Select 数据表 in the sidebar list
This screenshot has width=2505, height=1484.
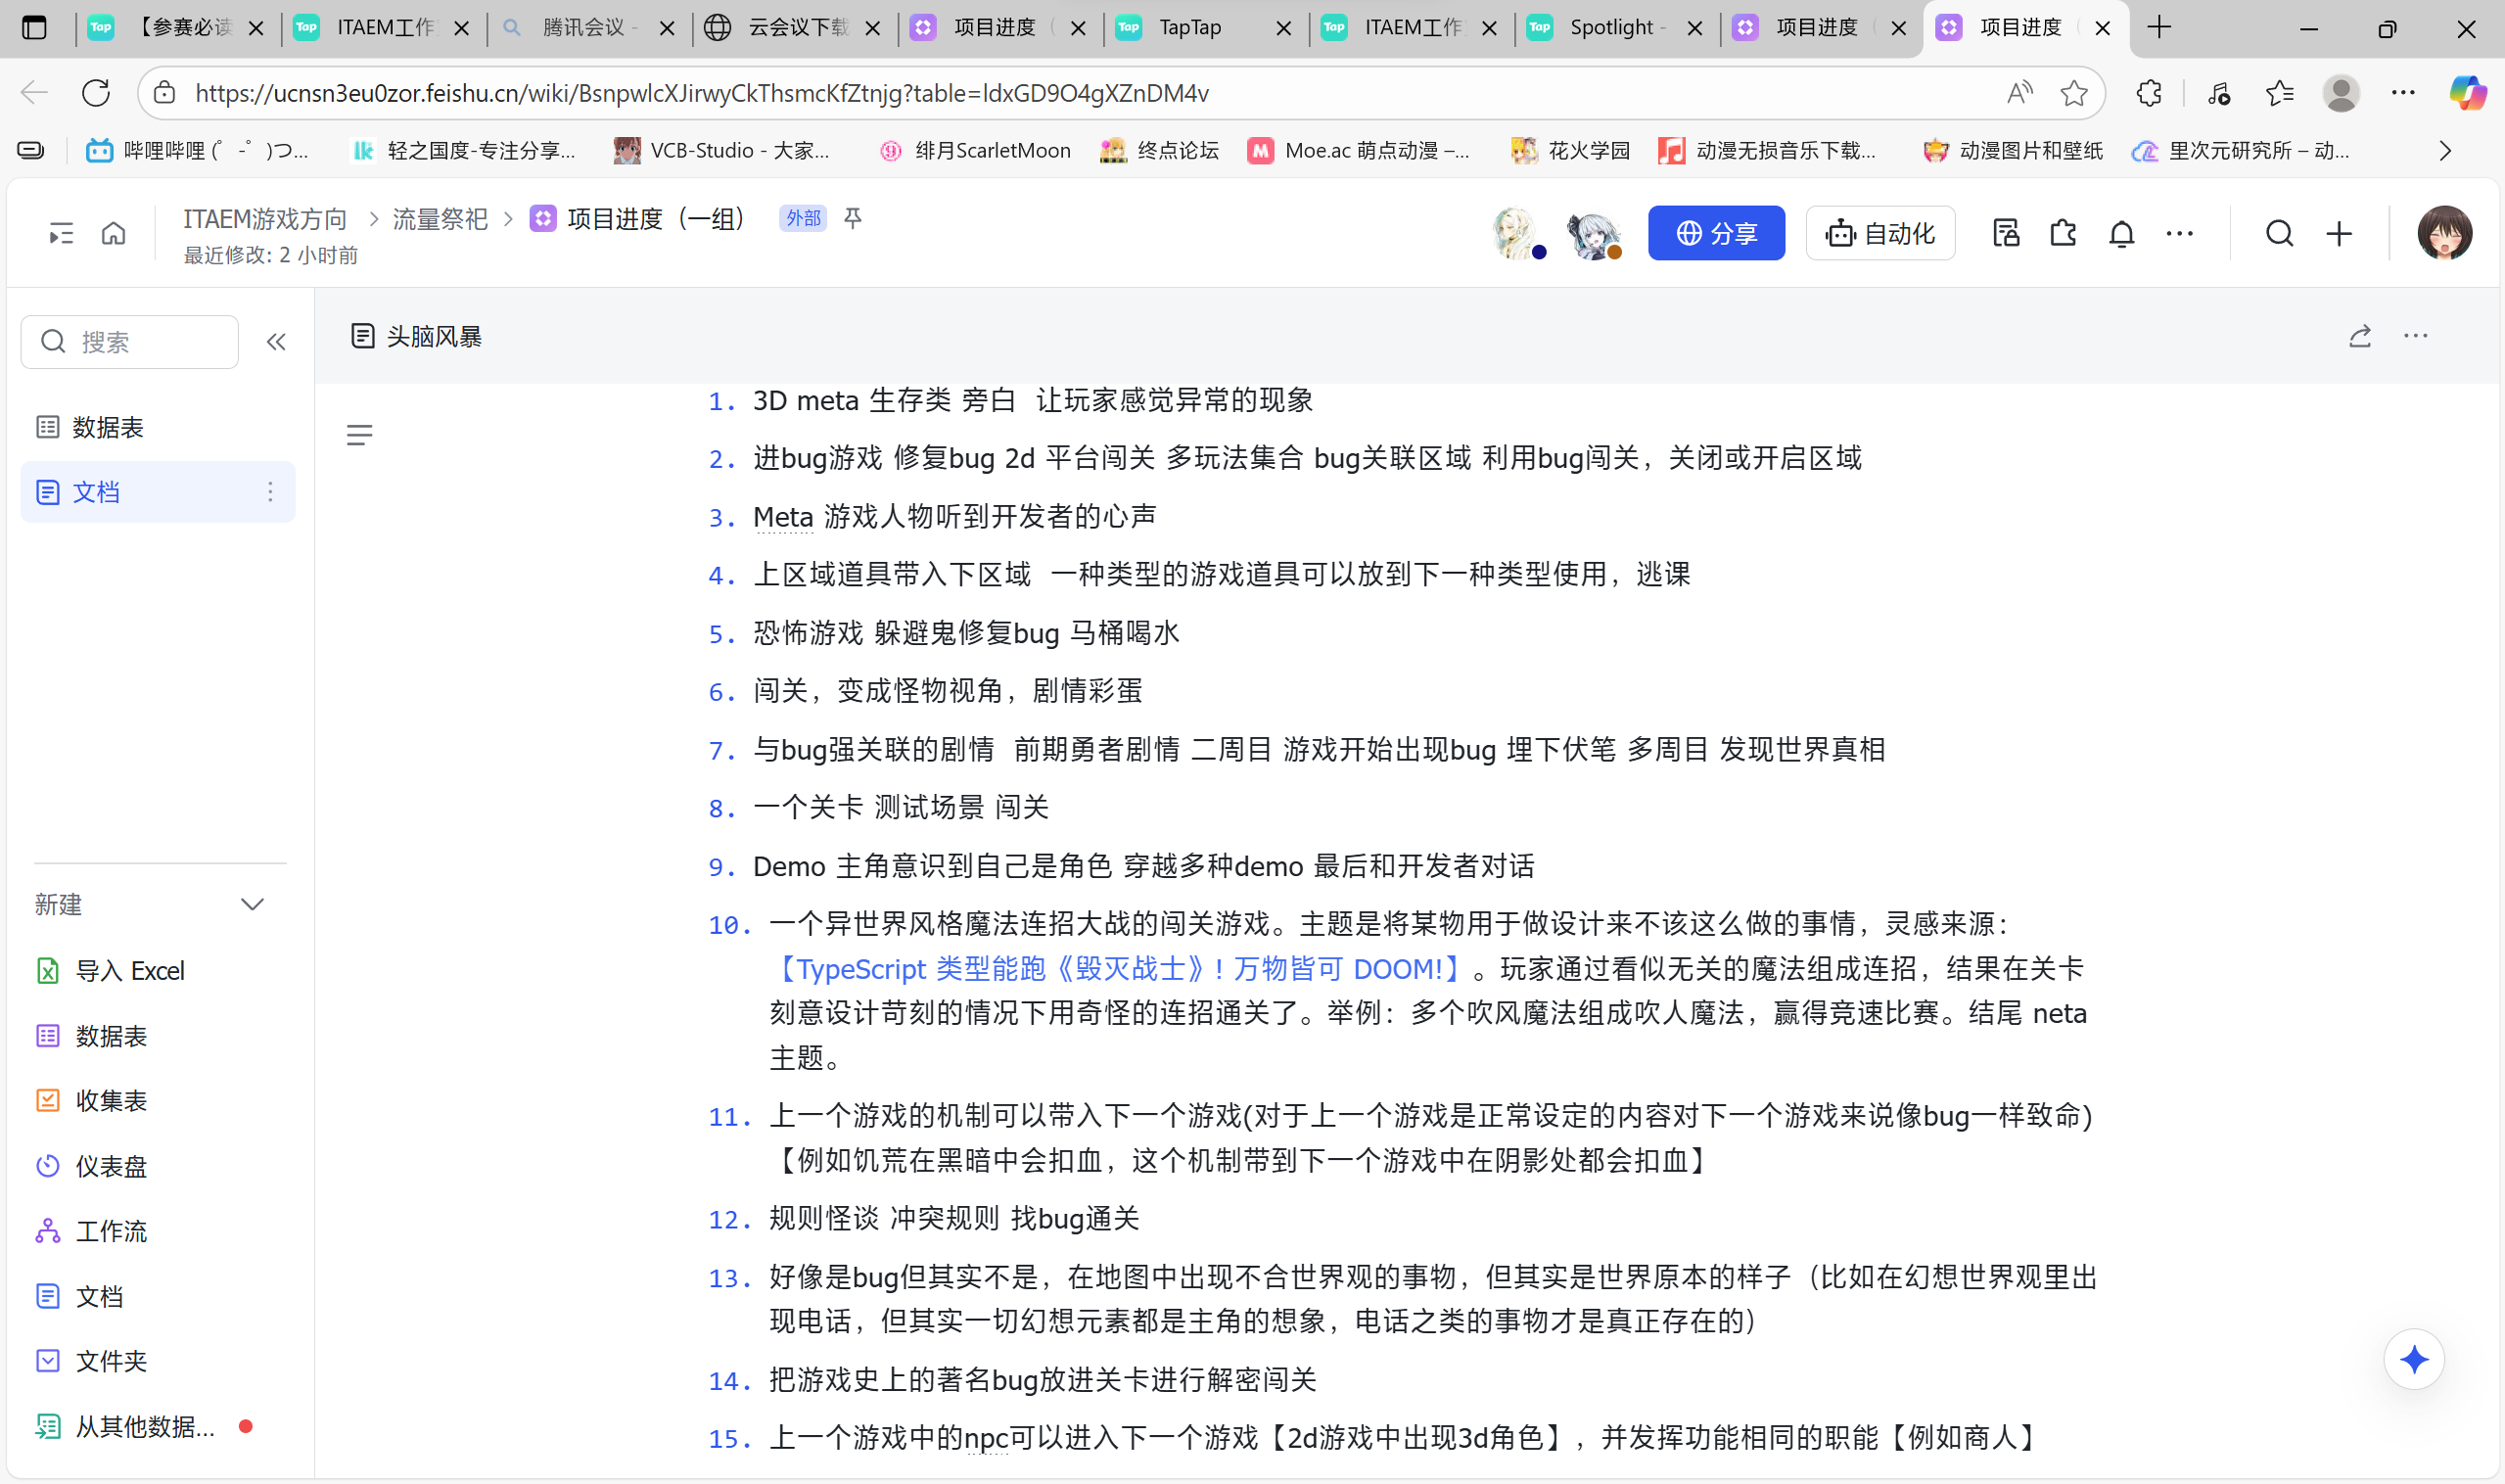click(x=108, y=427)
